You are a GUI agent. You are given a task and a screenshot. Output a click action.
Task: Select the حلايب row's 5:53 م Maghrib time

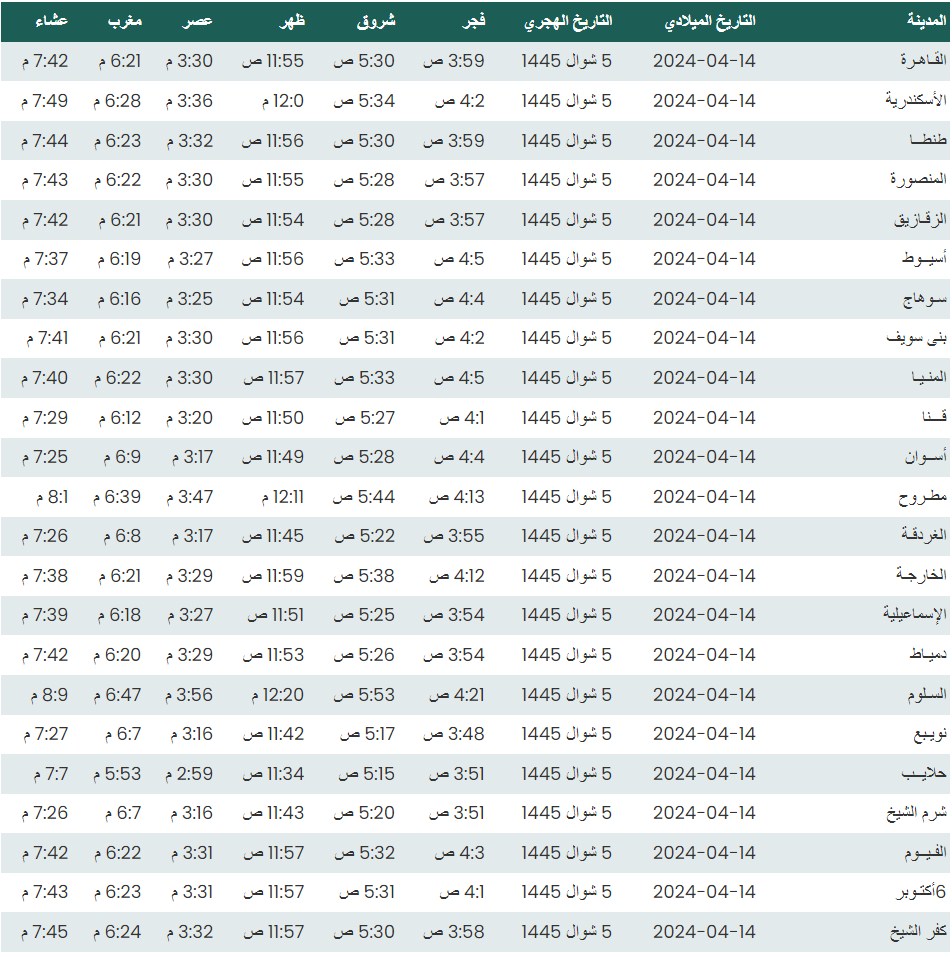pos(119,774)
